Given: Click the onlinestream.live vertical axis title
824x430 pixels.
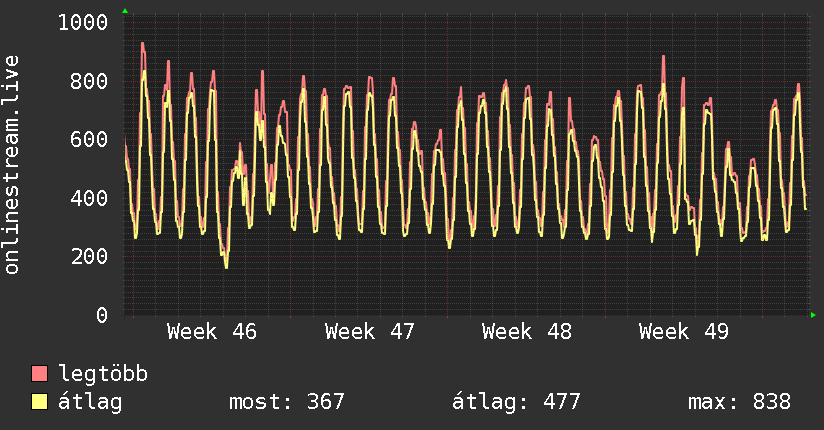Looking at the screenshot, I should tap(12, 165).
